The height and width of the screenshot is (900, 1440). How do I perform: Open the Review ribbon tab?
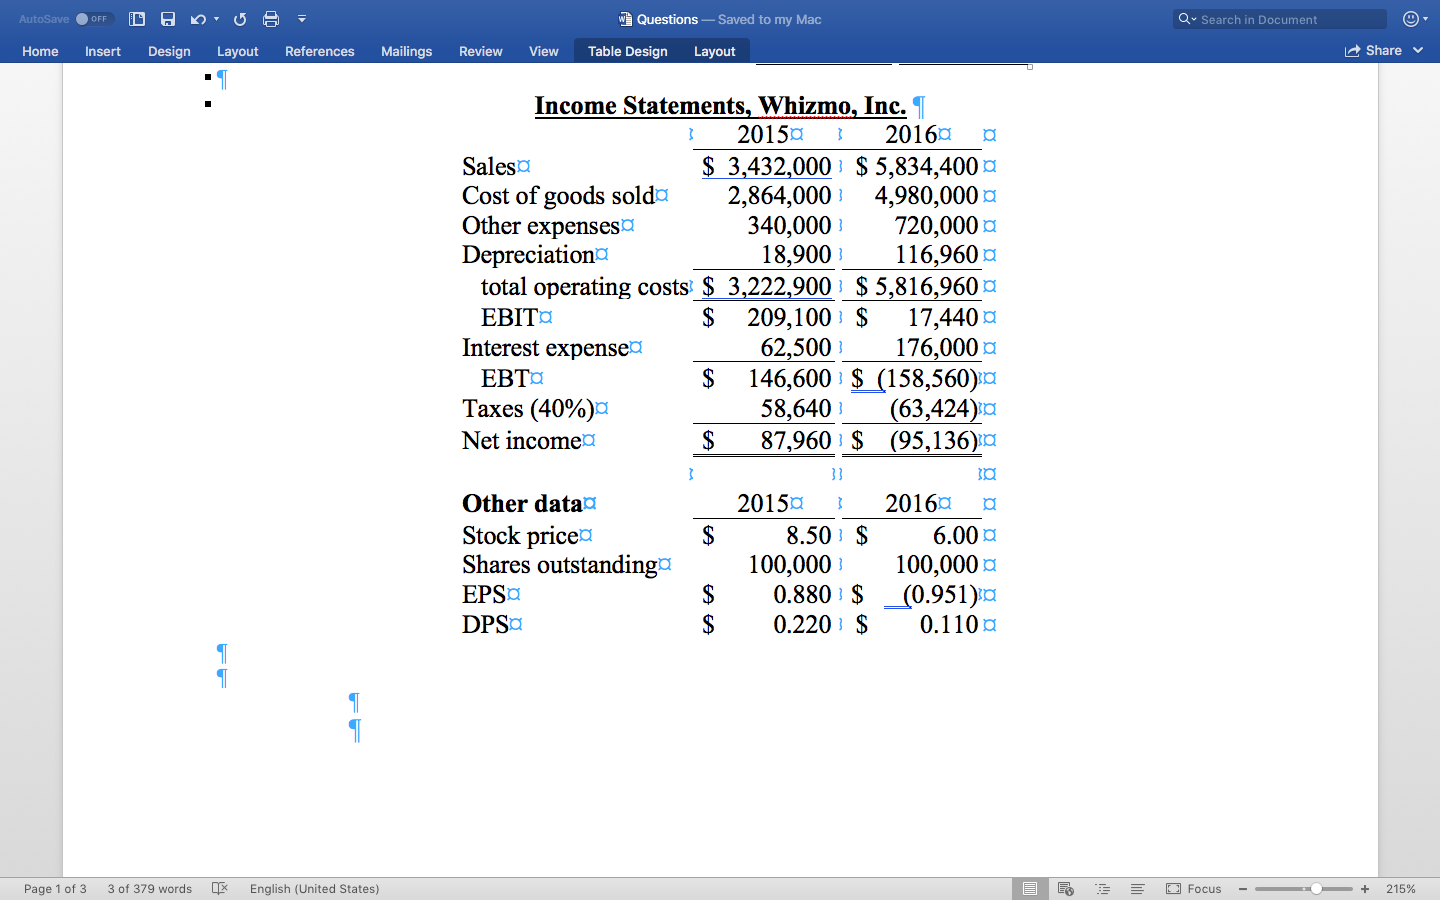click(x=480, y=51)
